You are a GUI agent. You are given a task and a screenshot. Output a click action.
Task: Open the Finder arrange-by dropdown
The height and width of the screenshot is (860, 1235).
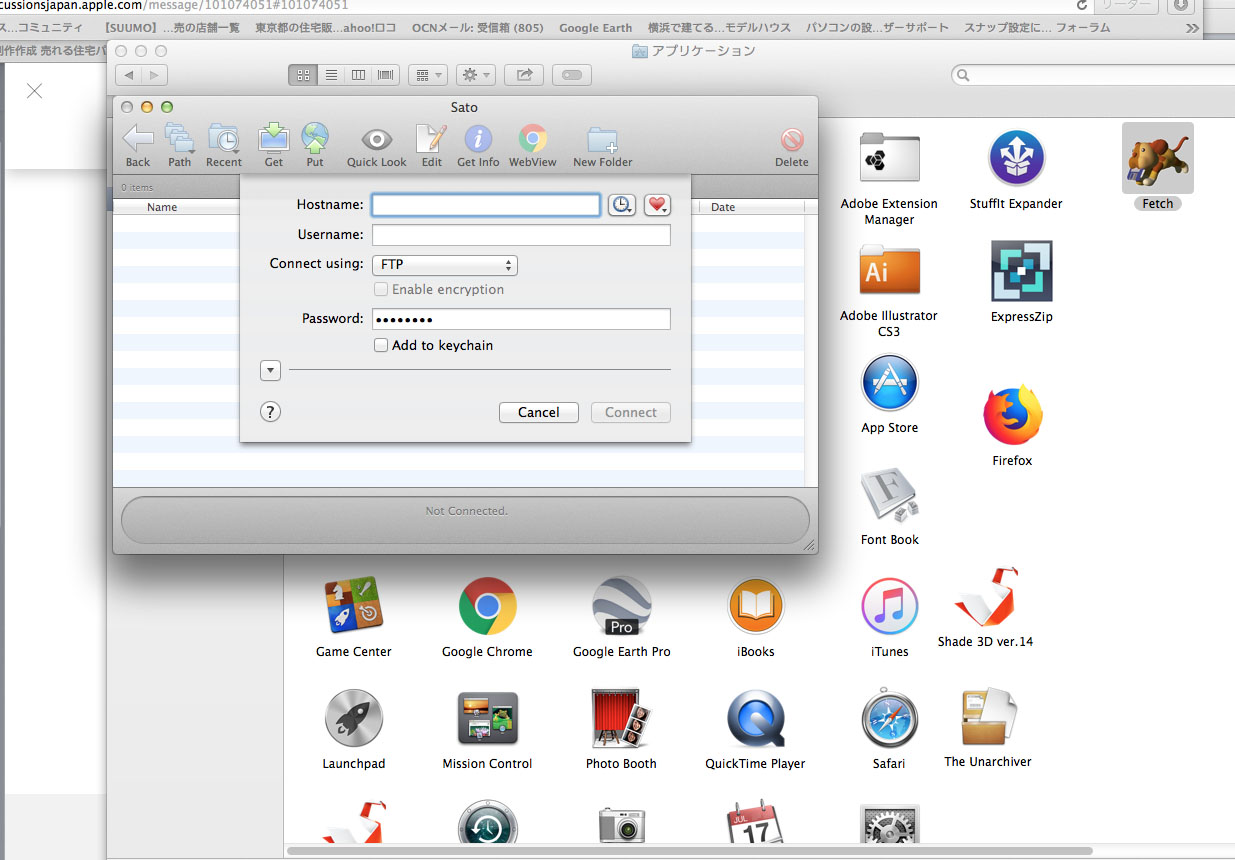pos(428,75)
